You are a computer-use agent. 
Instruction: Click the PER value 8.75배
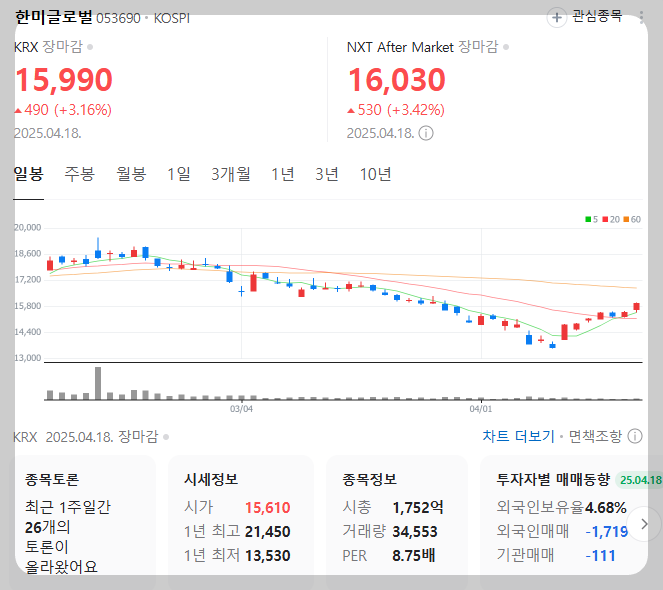click(414, 556)
